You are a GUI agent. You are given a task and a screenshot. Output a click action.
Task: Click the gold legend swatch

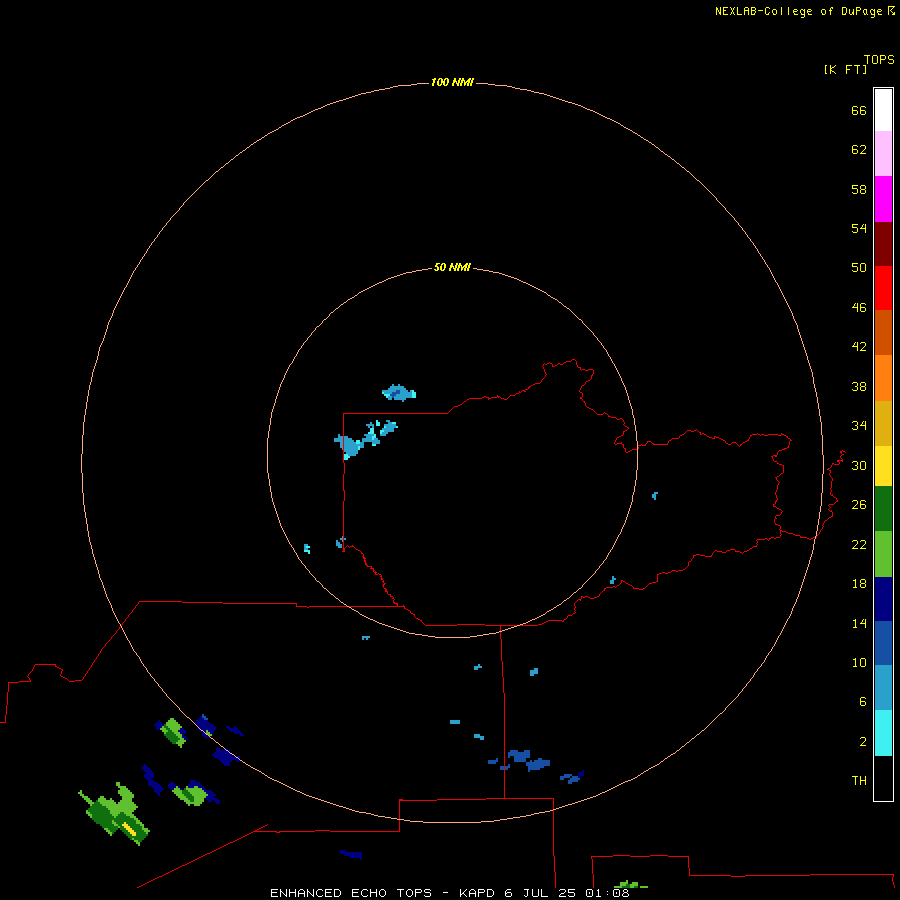click(883, 423)
